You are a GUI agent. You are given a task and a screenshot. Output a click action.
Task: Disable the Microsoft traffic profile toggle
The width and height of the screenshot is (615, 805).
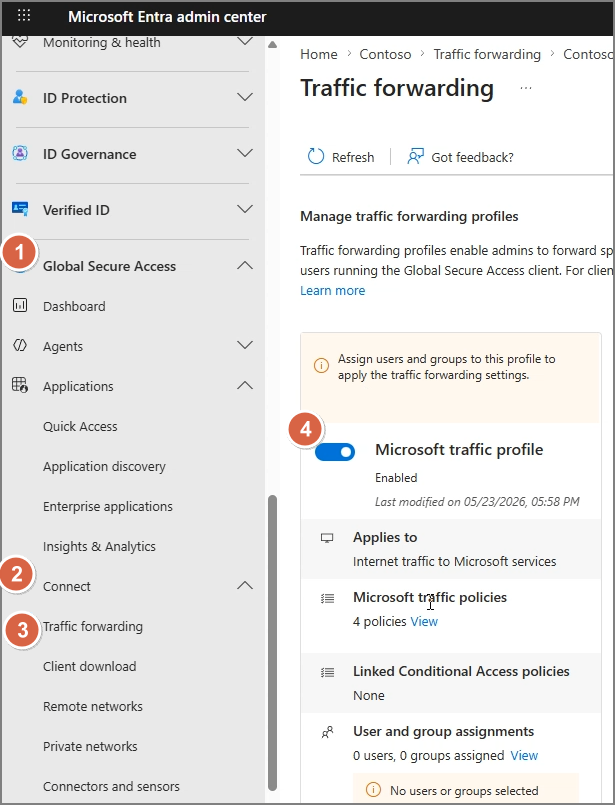pos(335,452)
